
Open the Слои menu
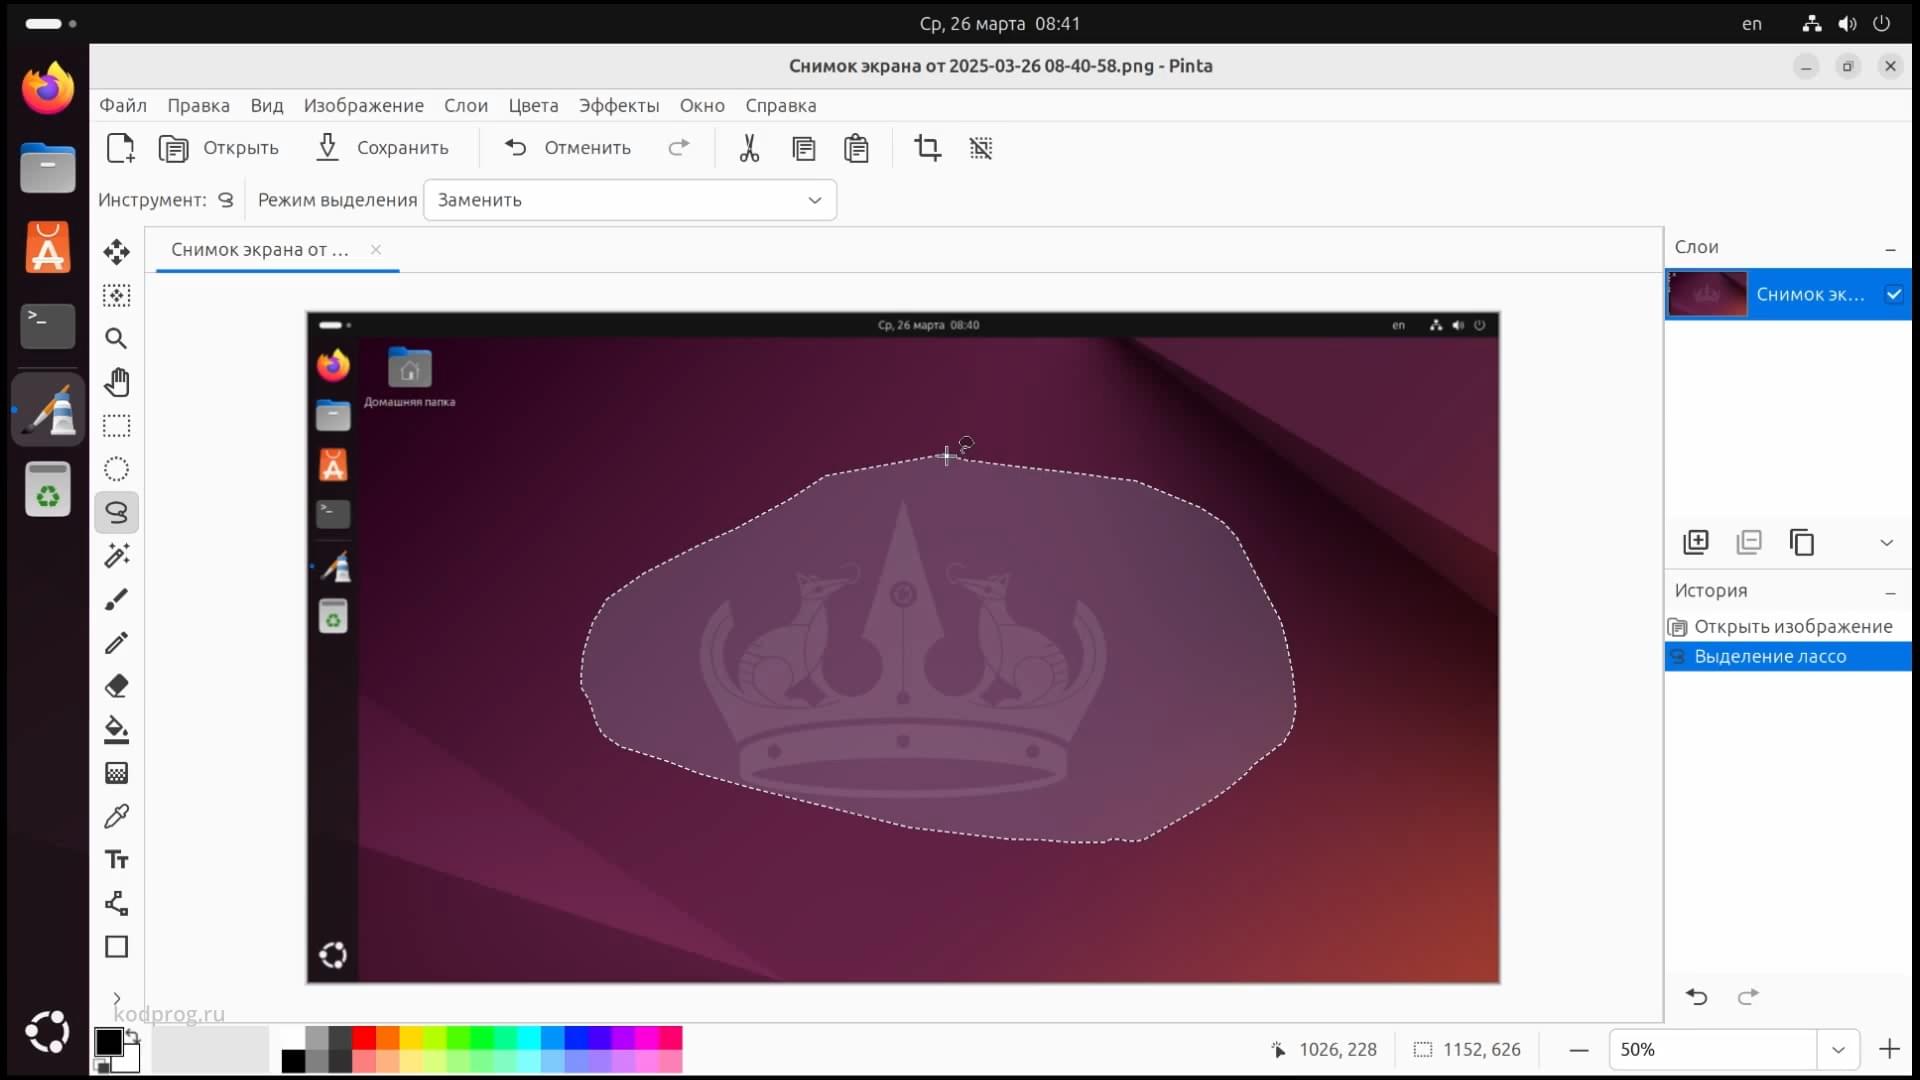[x=466, y=106]
